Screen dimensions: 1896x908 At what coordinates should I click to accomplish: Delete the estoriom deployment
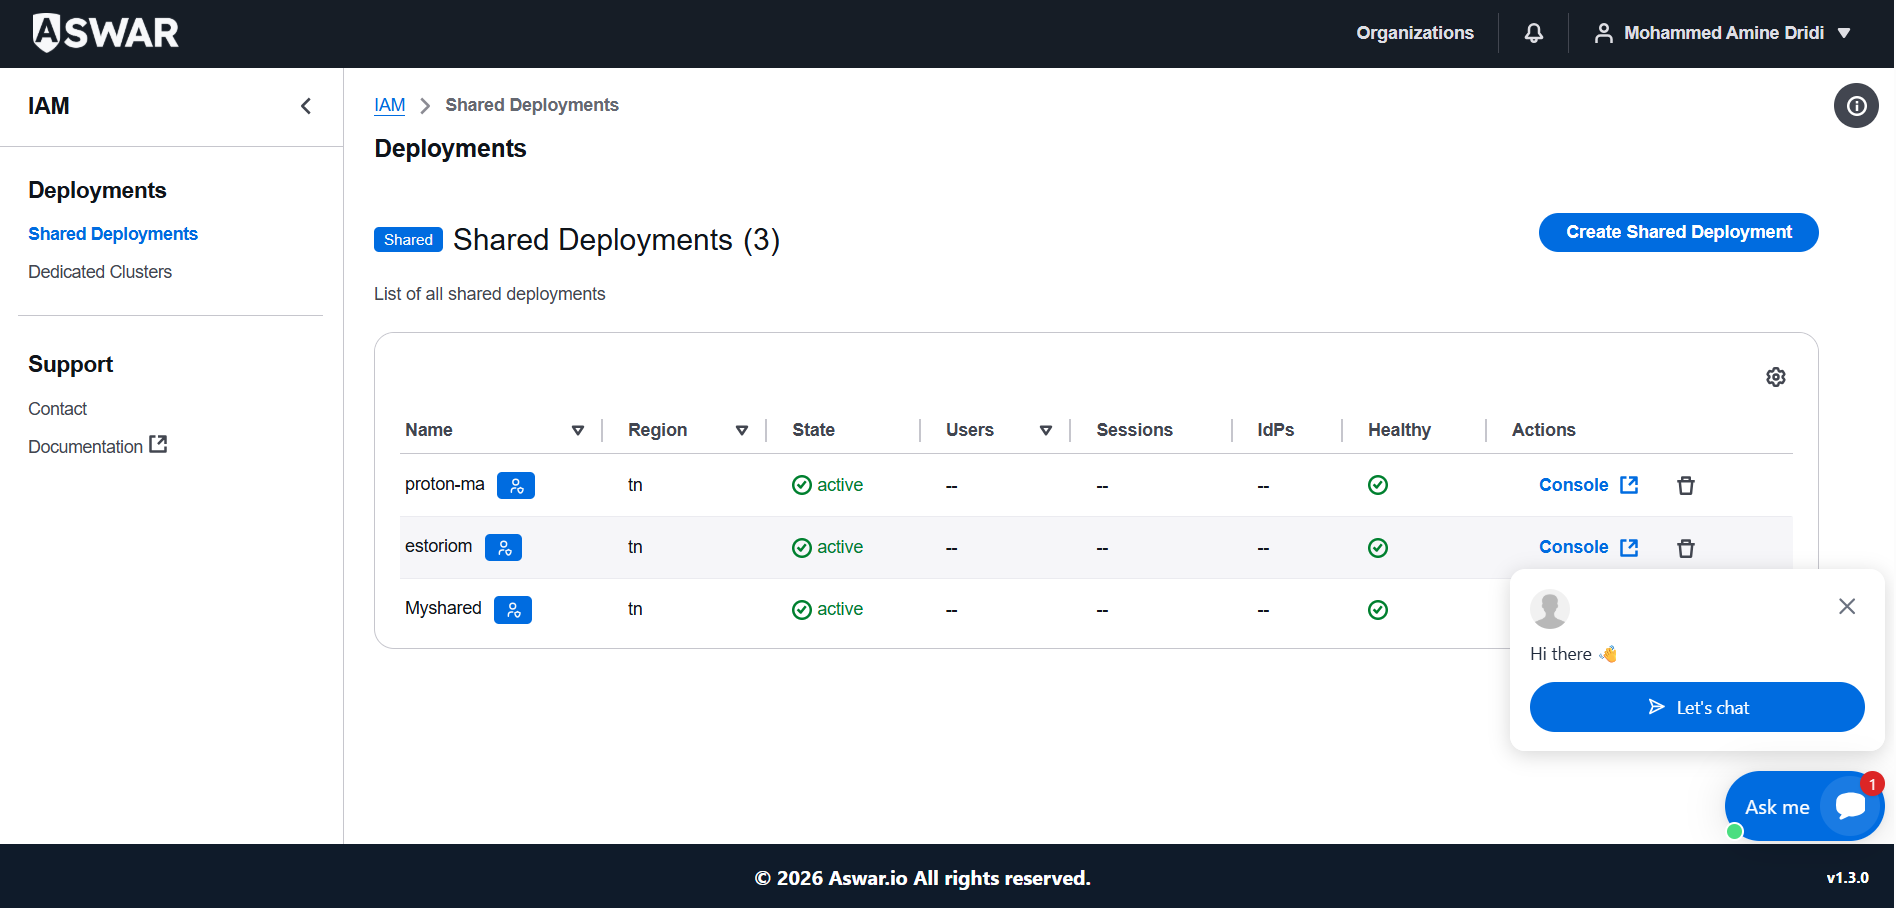(1685, 548)
